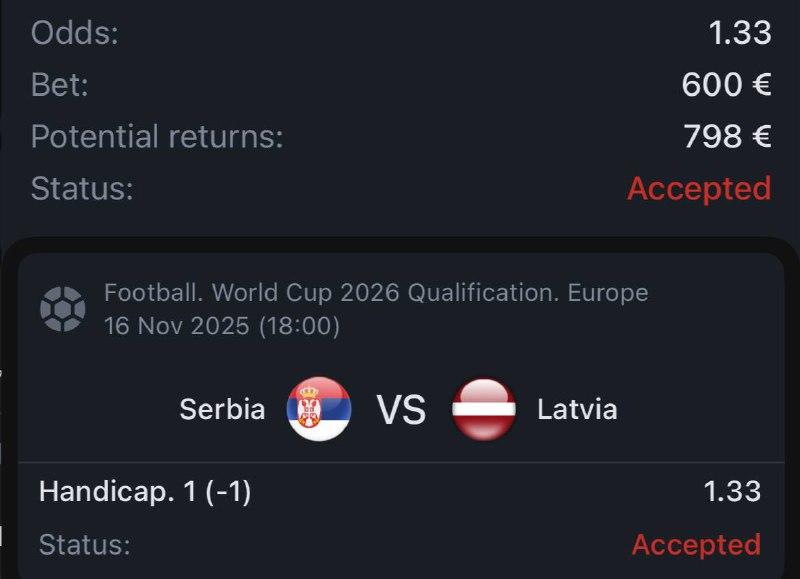
Task: Open the World Cup 2026 Qualification league line
Action: tap(376, 293)
